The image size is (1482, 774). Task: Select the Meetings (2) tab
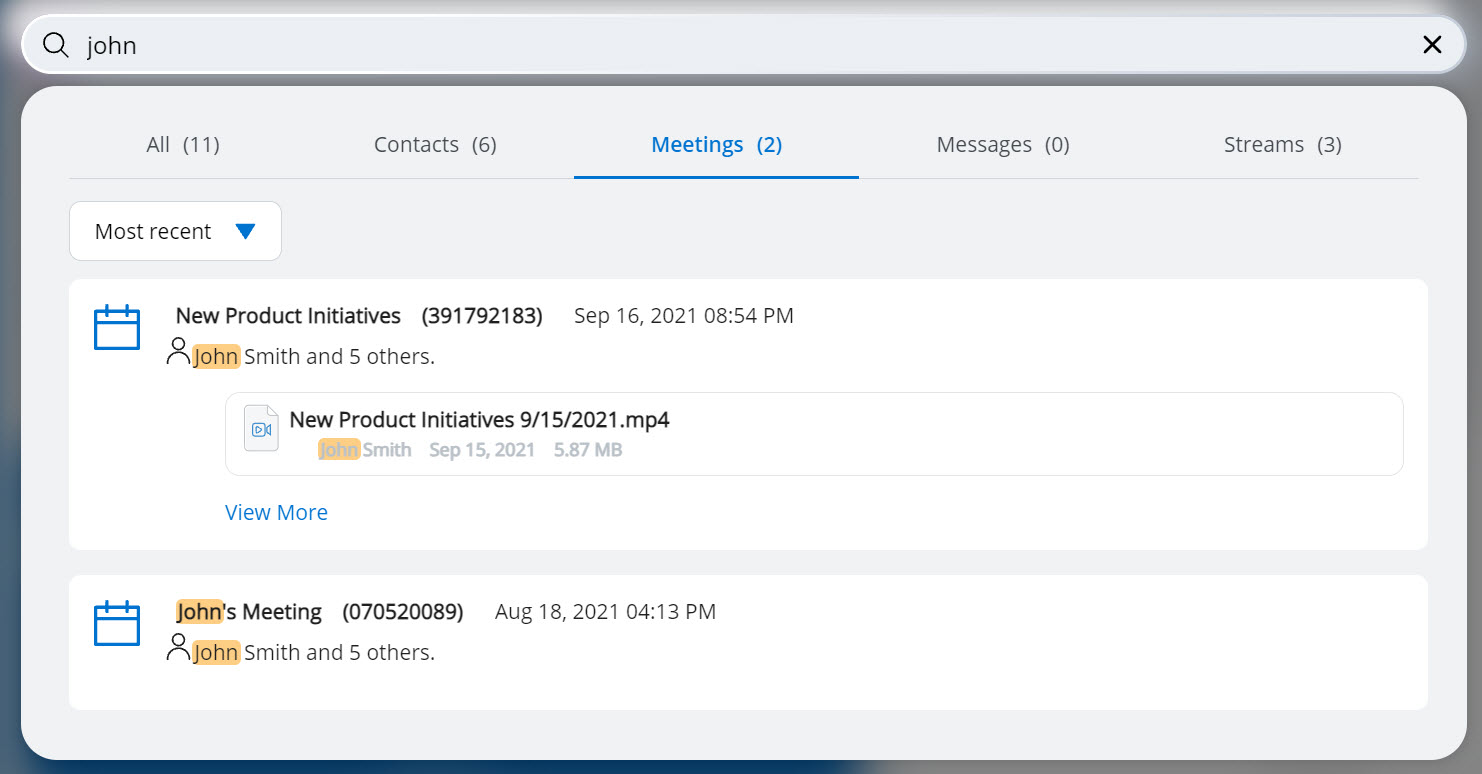pos(716,145)
